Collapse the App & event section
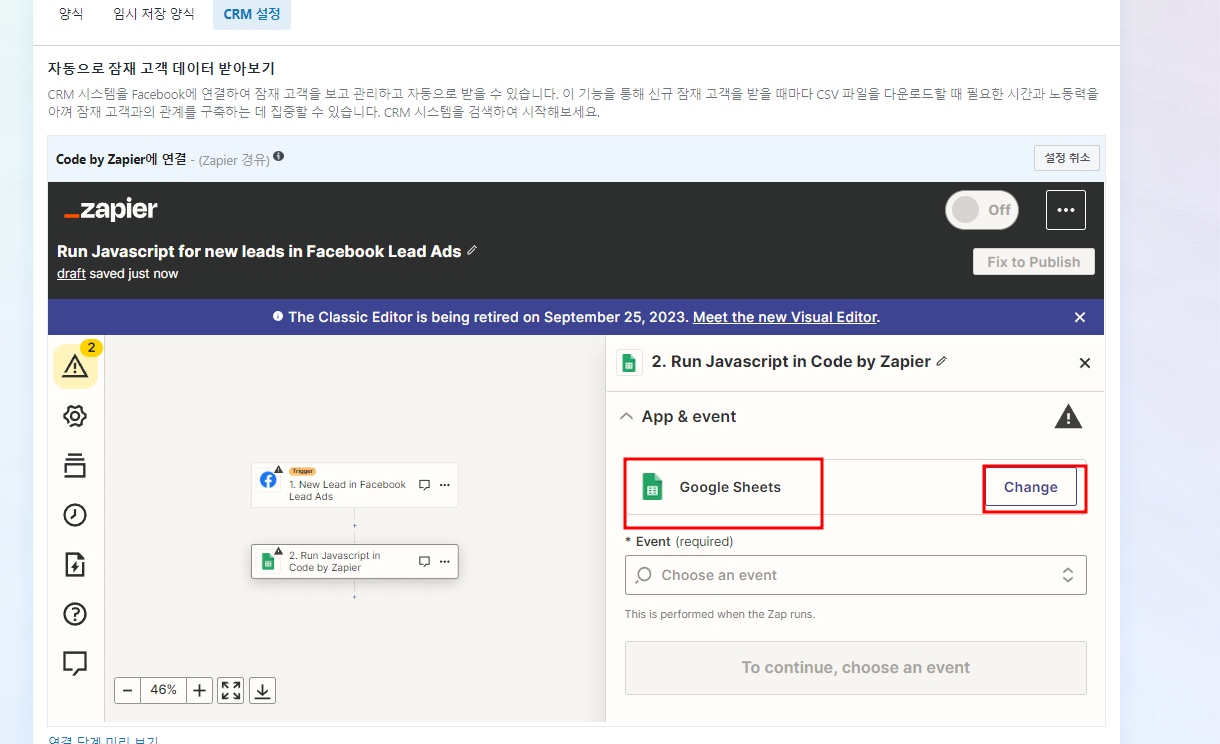The image size is (1220, 744). pyautogui.click(x=627, y=416)
